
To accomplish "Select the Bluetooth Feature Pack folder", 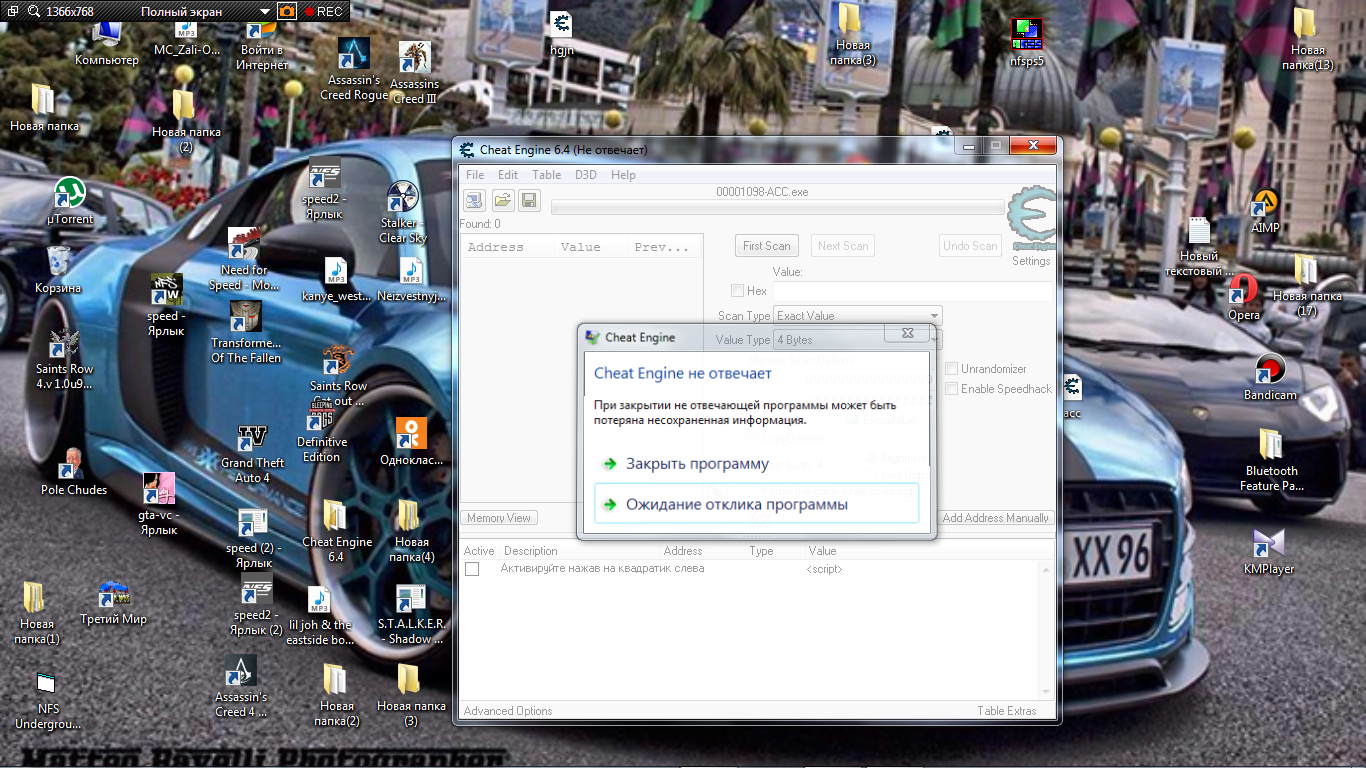I will tap(1272, 460).
